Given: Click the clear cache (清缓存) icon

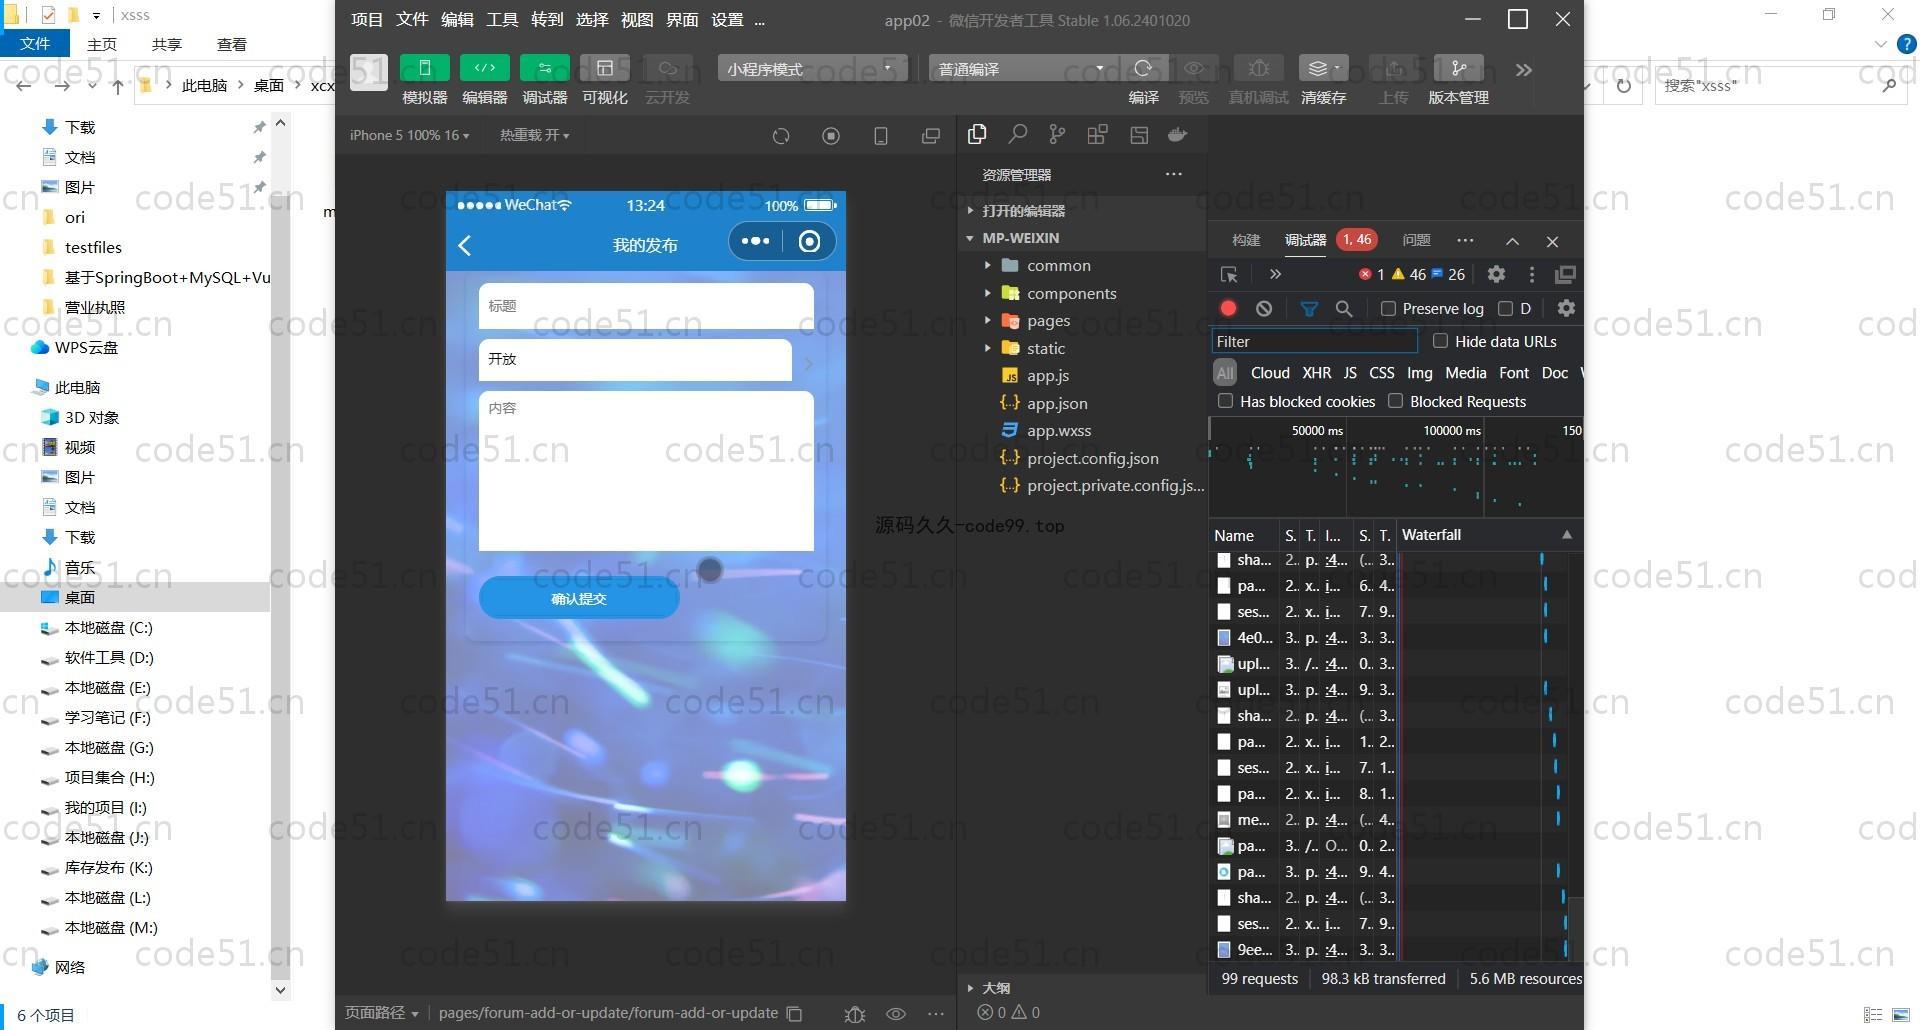Looking at the screenshot, I should coord(1323,68).
